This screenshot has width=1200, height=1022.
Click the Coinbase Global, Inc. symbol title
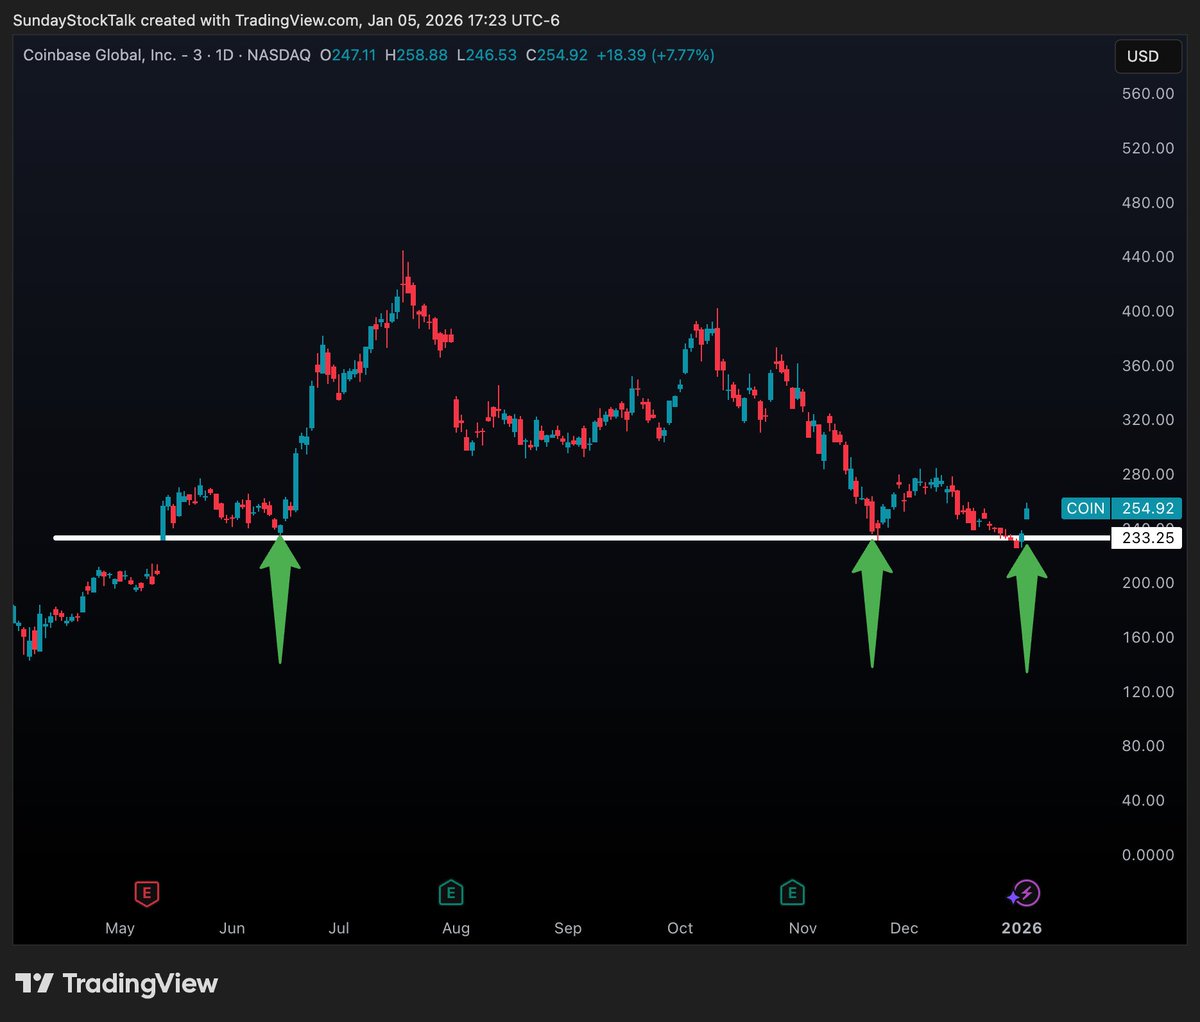100,55
